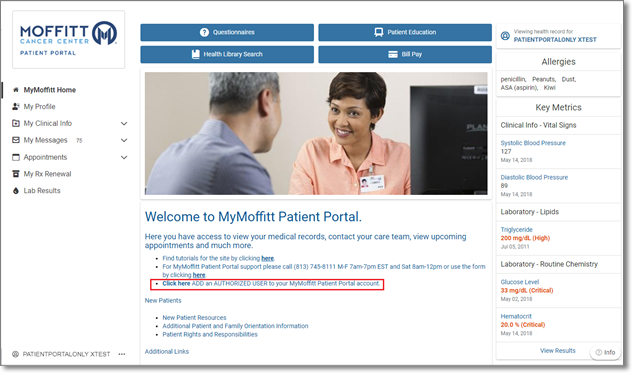This screenshot has height=375, width=634.
Task: Select My Clinical Info menu item
Action: point(48,123)
